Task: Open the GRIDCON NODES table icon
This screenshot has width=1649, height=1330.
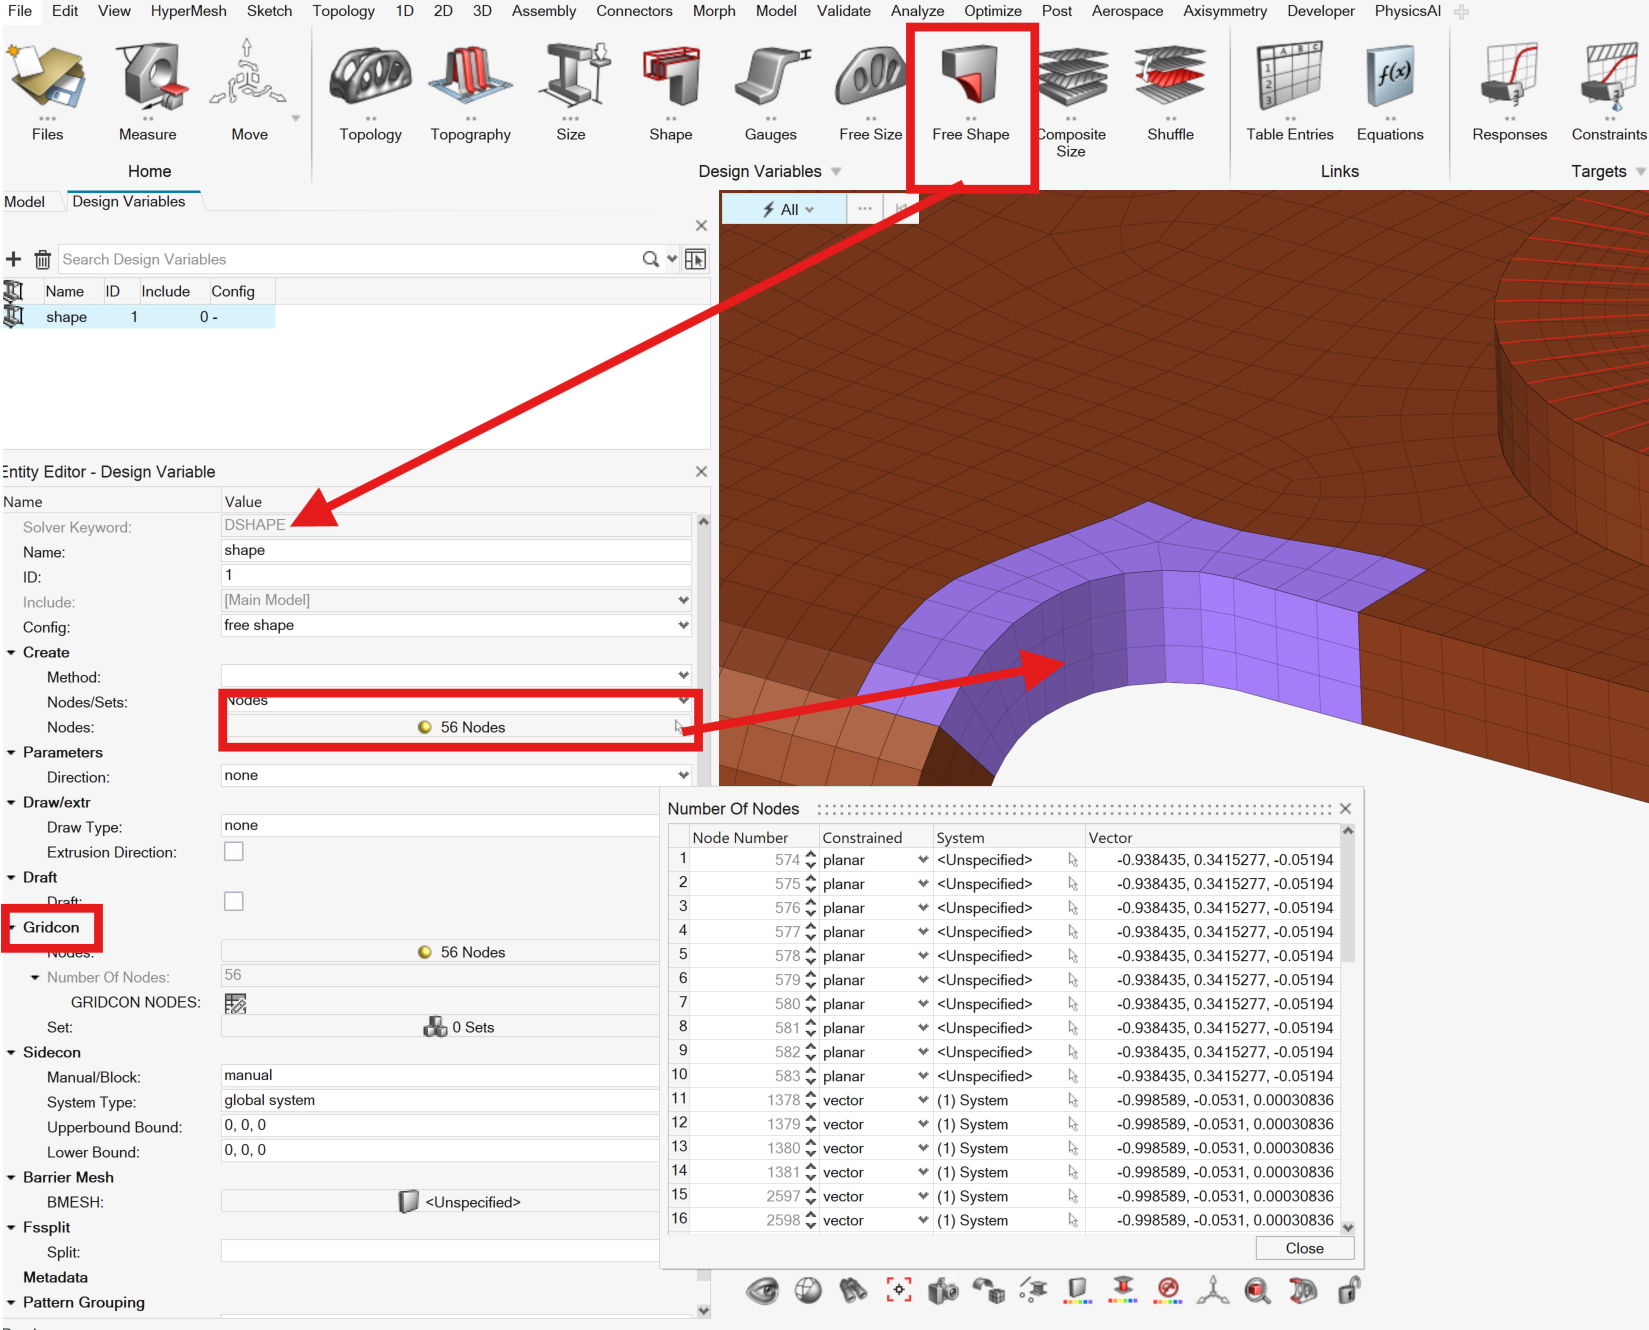Action: tap(236, 1003)
